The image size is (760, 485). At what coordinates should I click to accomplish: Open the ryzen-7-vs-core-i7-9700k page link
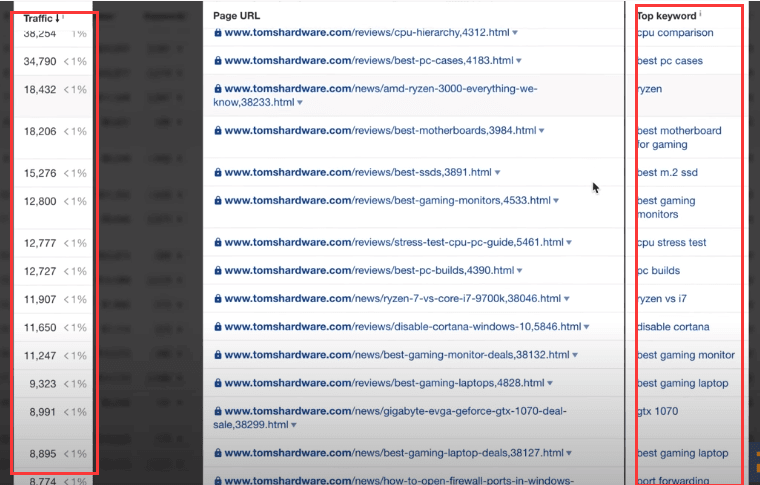(x=393, y=298)
